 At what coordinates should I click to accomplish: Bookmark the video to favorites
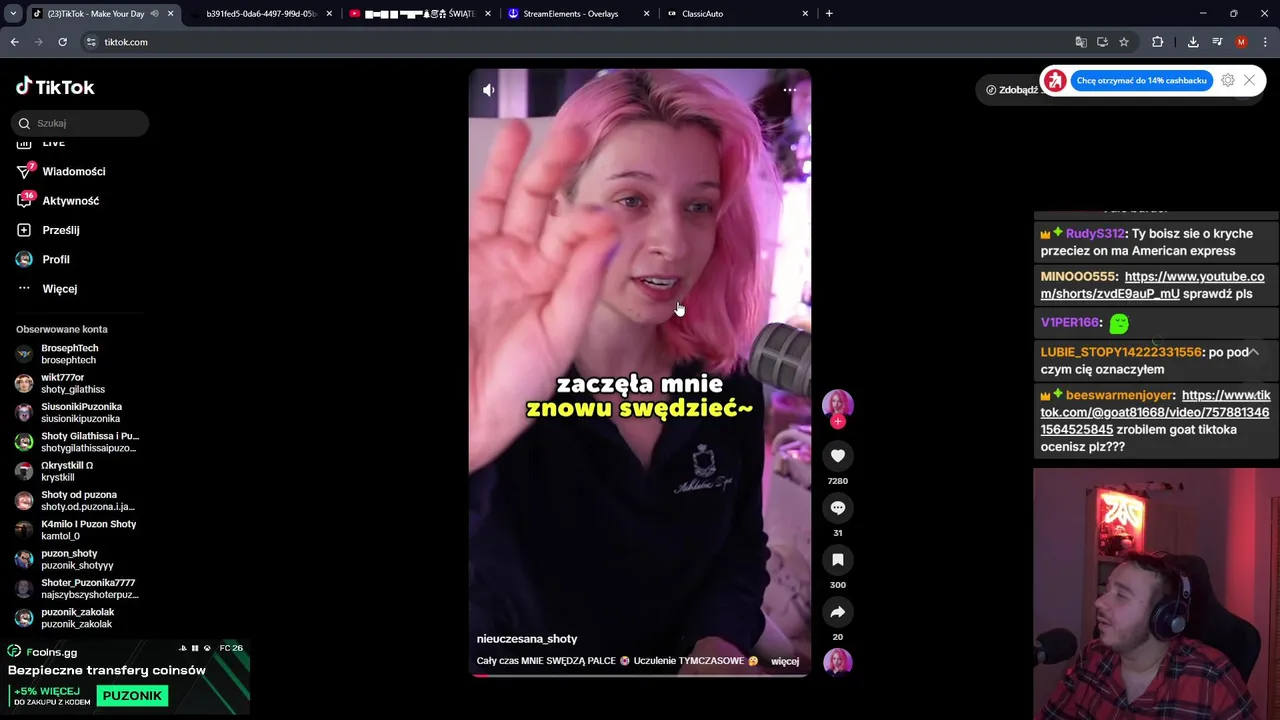(838, 560)
